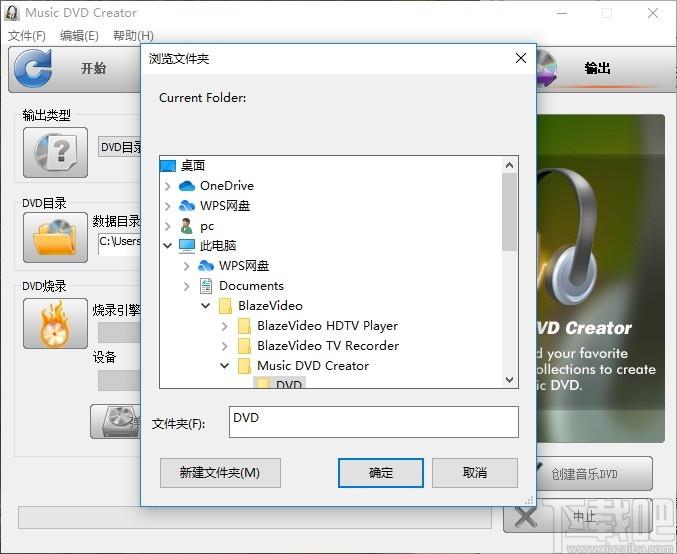
Task: Close the 浏览文件夹 dialog
Action: tap(521, 58)
